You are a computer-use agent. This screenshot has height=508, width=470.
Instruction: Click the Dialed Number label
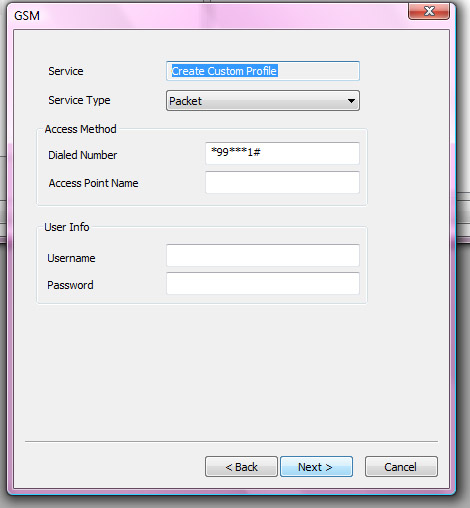83,155
